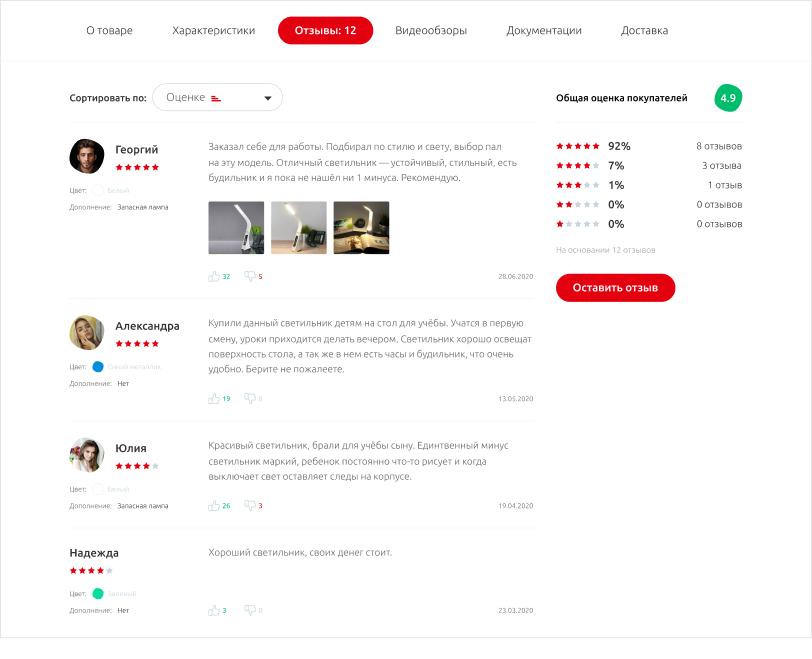Screen dimensions: 812x659
Task: Click Александра's blue color swatch
Action: [98, 367]
